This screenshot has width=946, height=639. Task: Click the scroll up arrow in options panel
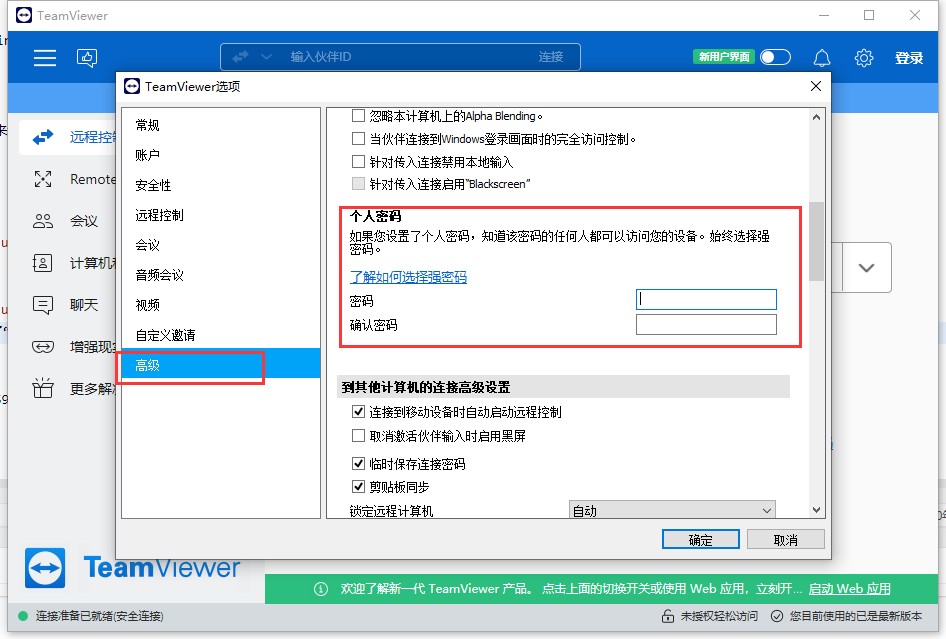pyautogui.click(x=816, y=118)
